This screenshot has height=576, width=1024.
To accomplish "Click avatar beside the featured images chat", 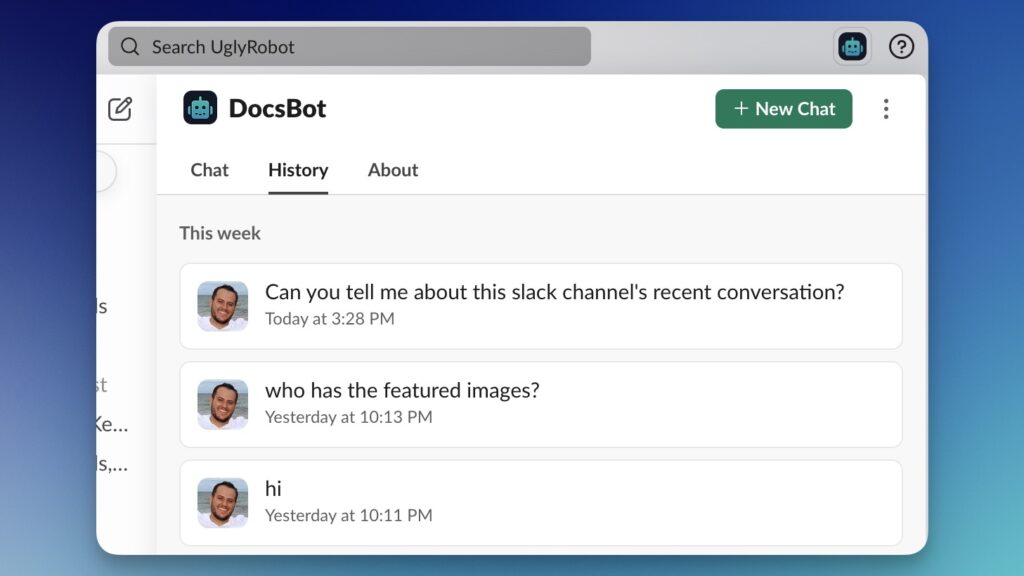I will [x=223, y=404].
